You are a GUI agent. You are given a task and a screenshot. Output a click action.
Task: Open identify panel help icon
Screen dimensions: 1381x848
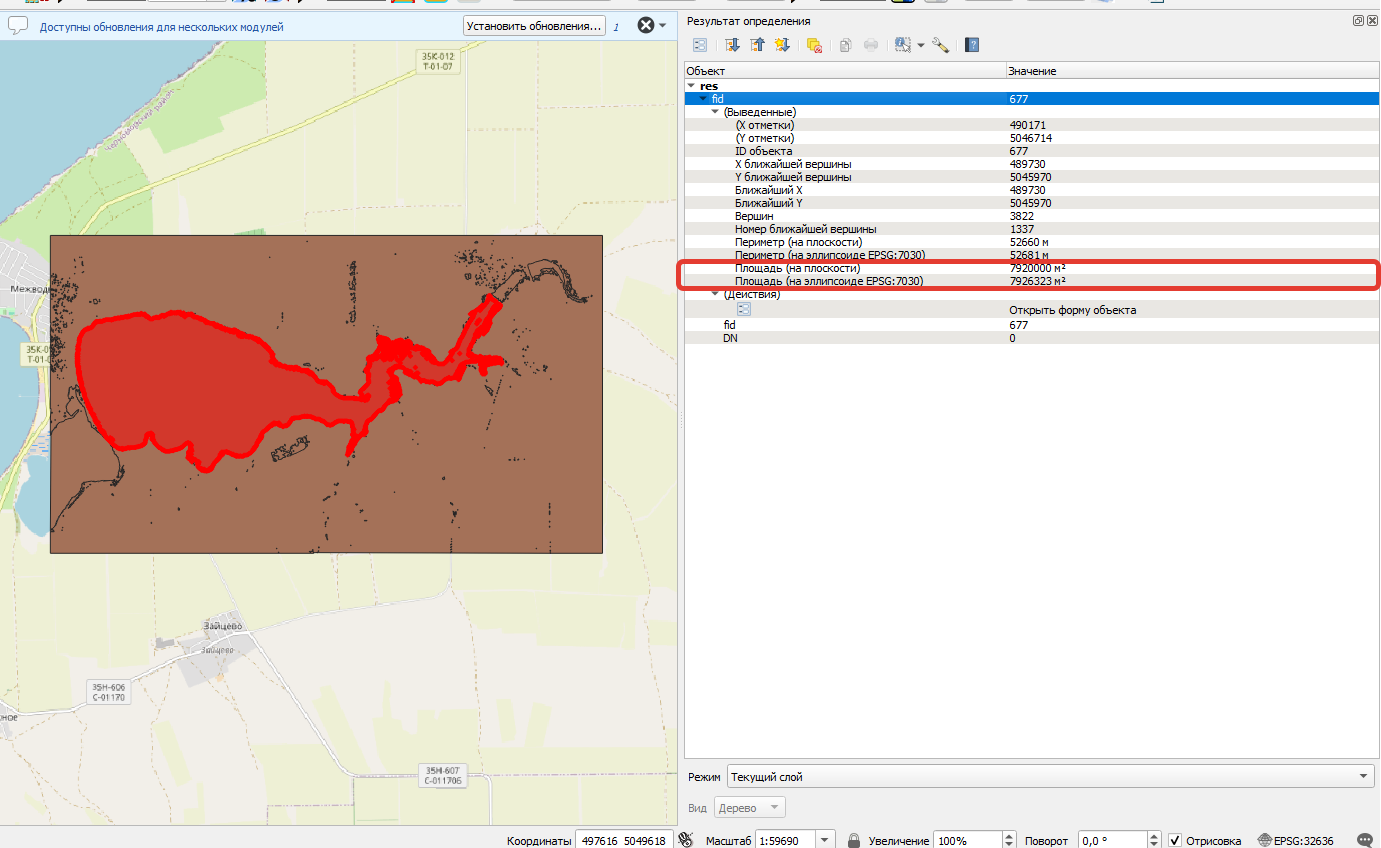point(972,45)
